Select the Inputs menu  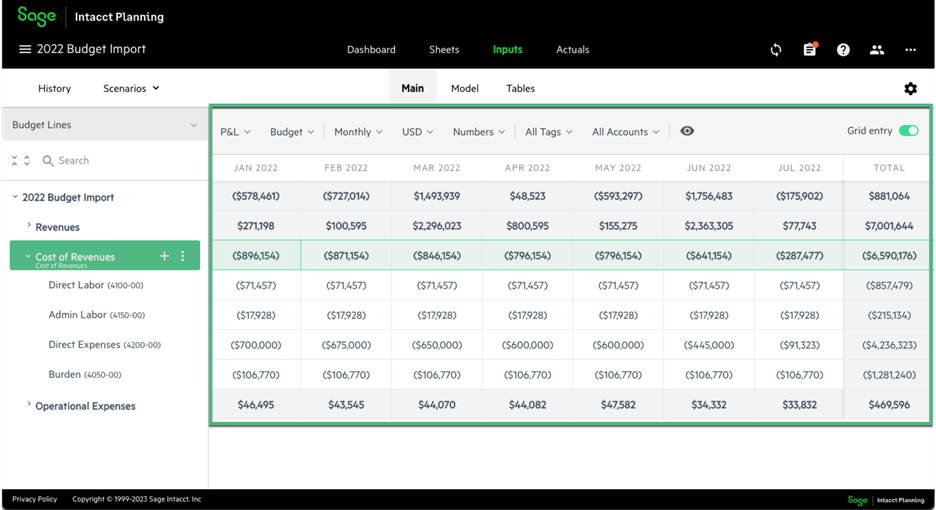coord(507,50)
